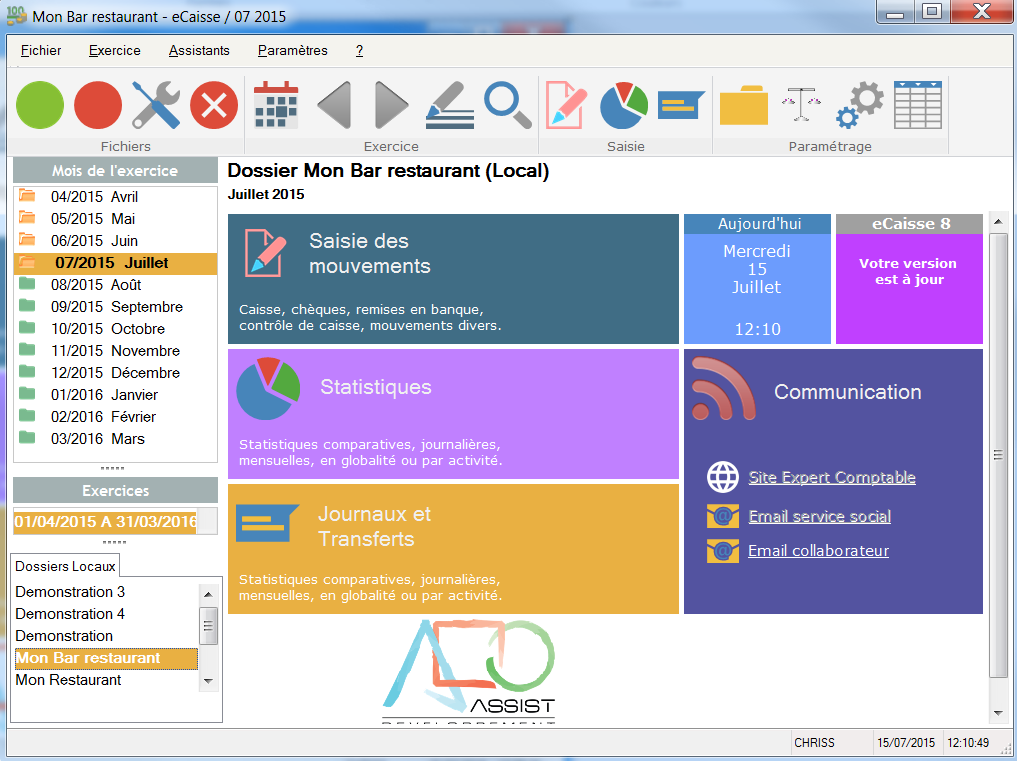Click the pencil-and-page Saisie toolbar icon
Image resolution: width=1017 pixels, height=761 pixels.
coord(566,105)
